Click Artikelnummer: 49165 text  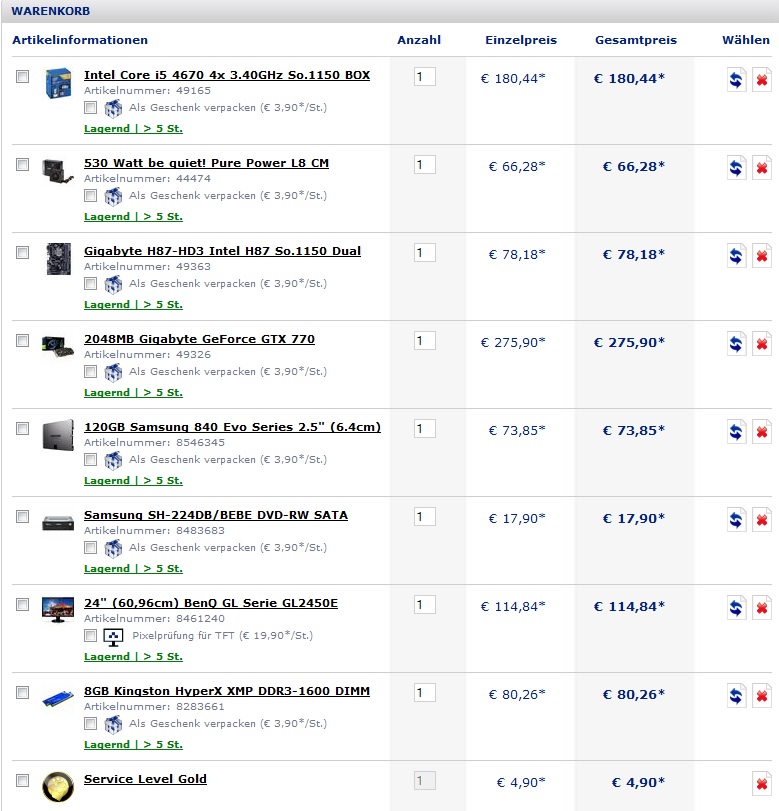pyautogui.click(x=147, y=91)
